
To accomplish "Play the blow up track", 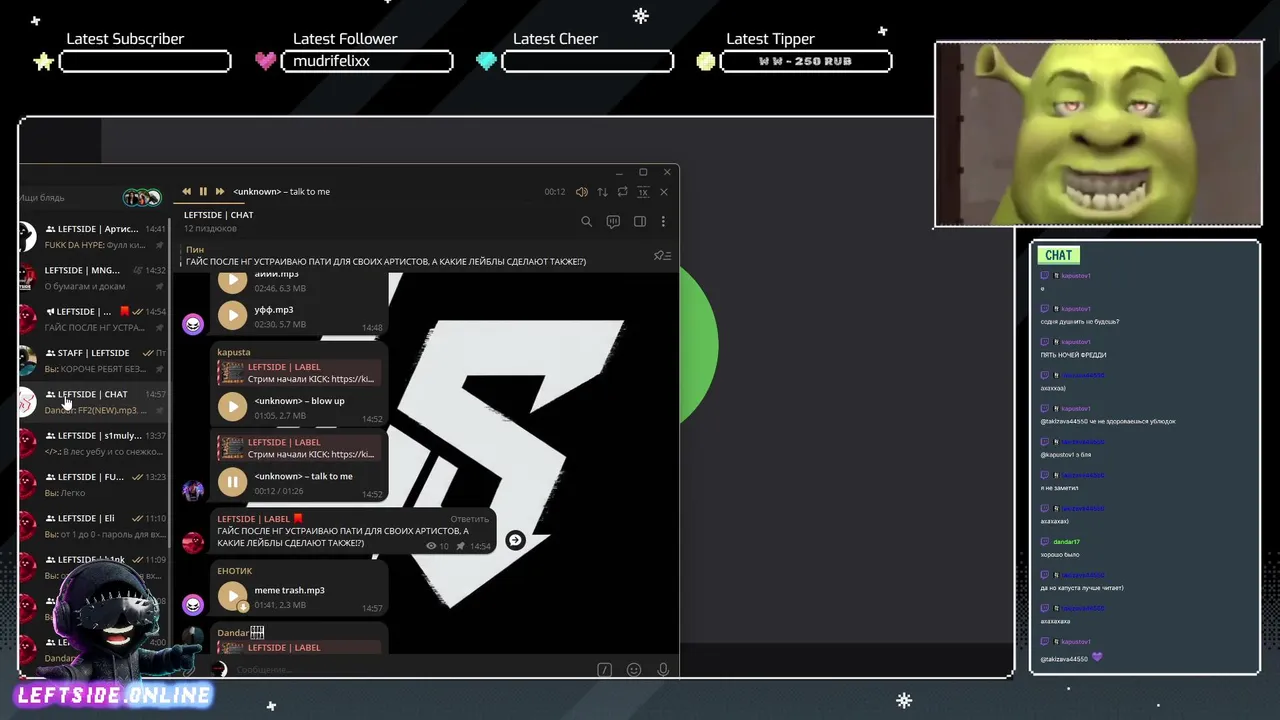I will tap(233, 406).
